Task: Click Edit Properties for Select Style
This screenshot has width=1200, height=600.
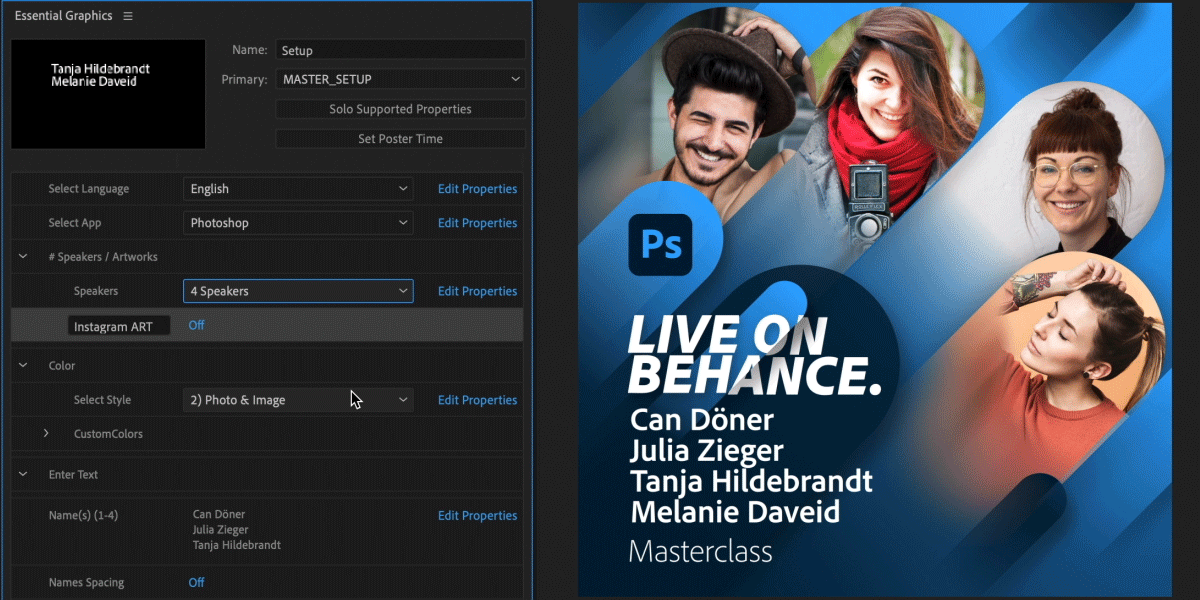Action: (477, 400)
